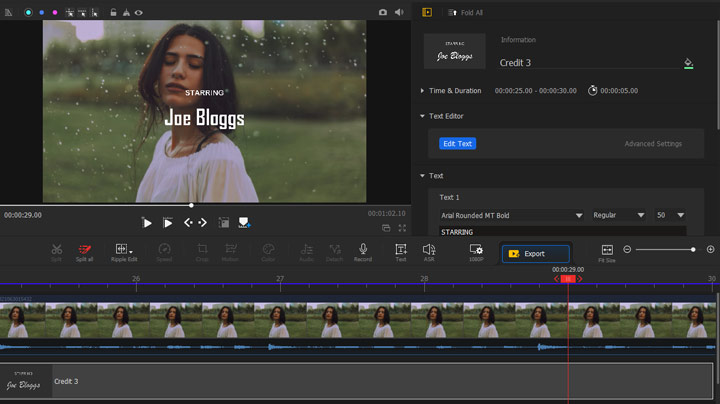Select the Text tool in toolbar
The image size is (720, 404).
pos(400,249)
